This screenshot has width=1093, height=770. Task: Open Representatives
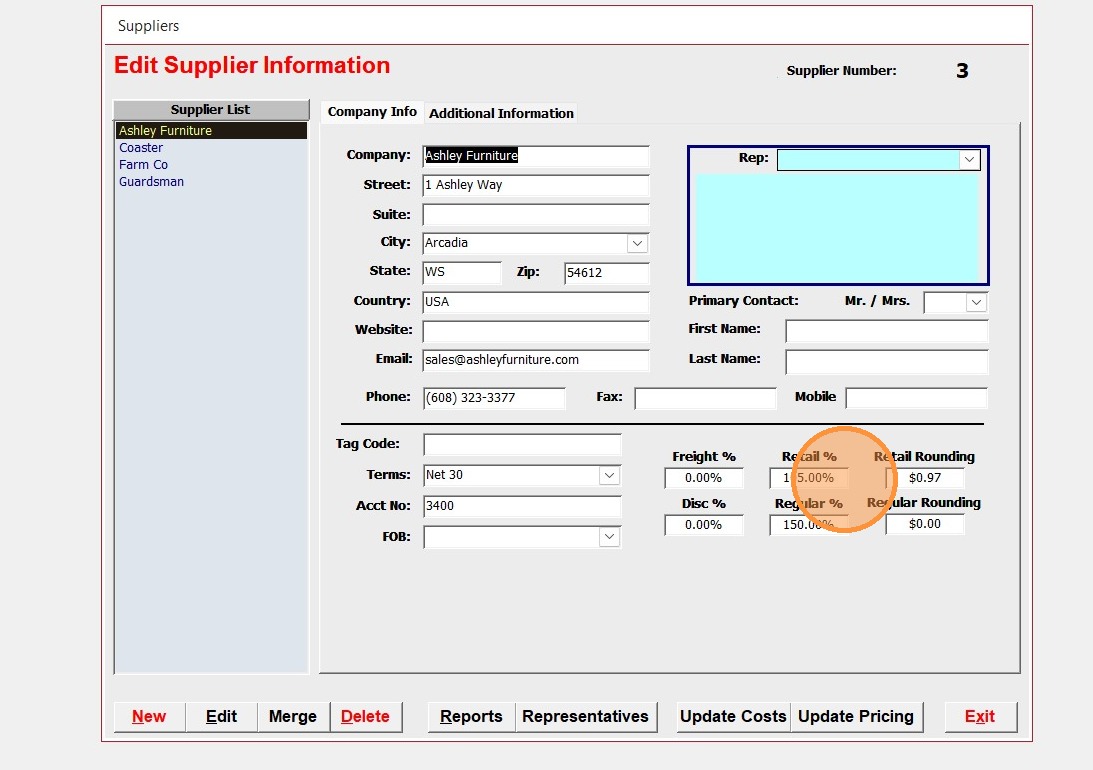coord(585,716)
